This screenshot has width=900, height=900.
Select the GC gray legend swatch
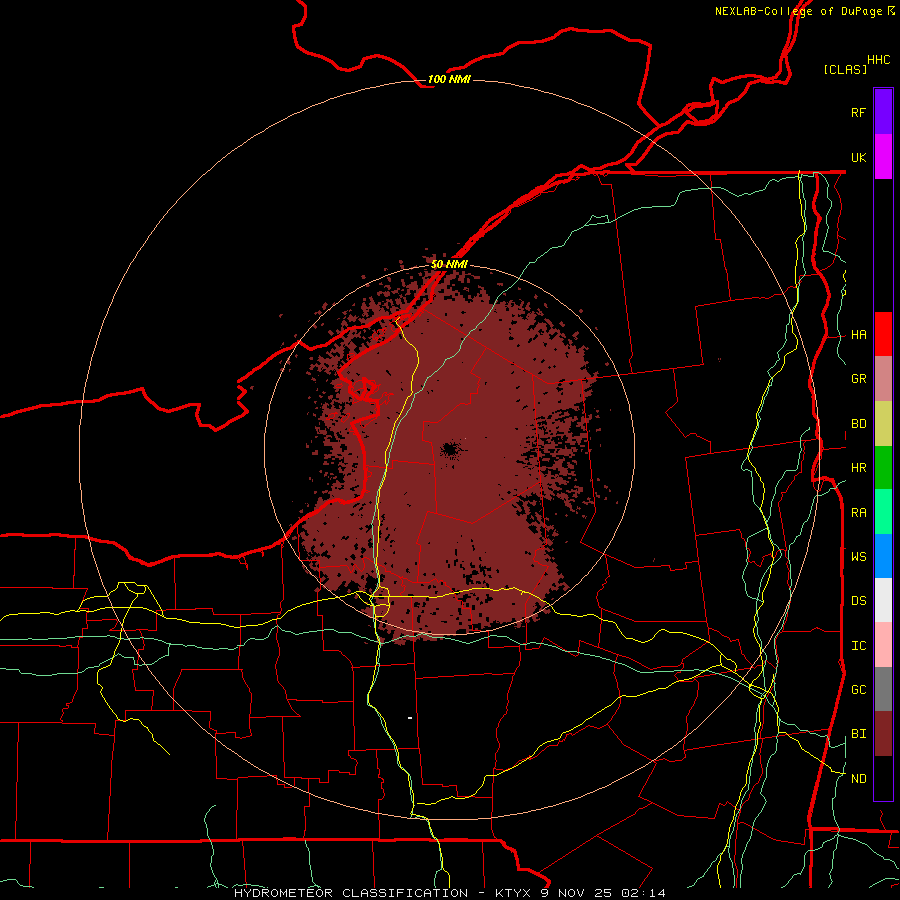pyautogui.click(x=883, y=689)
